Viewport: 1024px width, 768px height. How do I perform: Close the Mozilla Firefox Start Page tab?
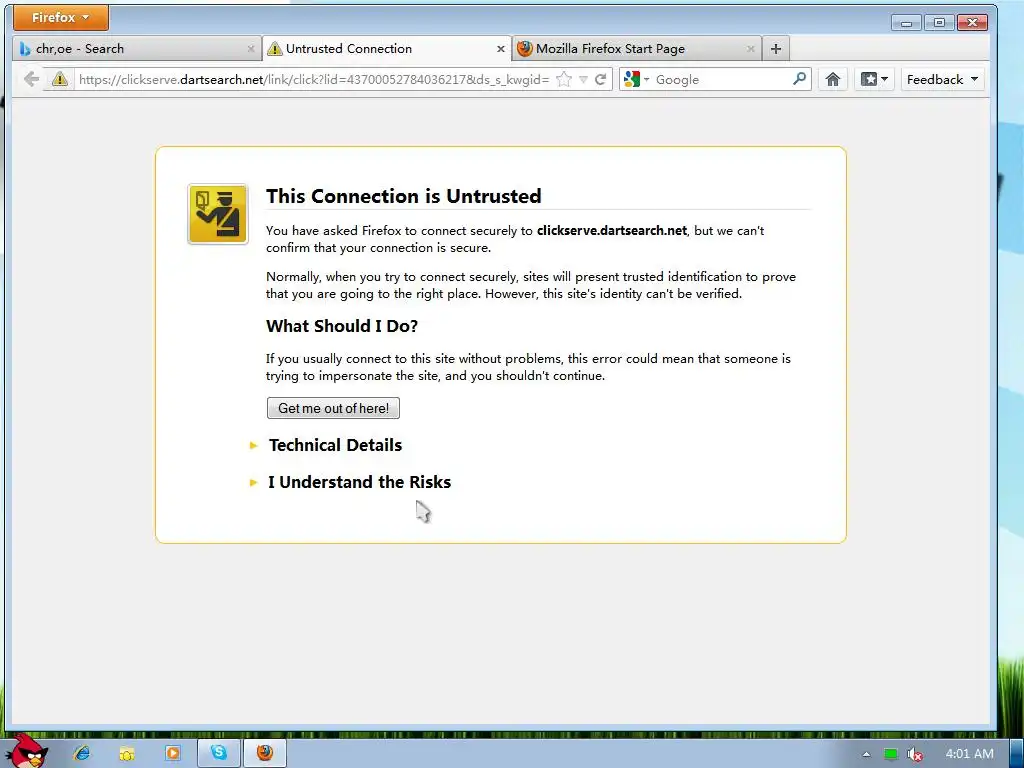click(x=751, y=49)
